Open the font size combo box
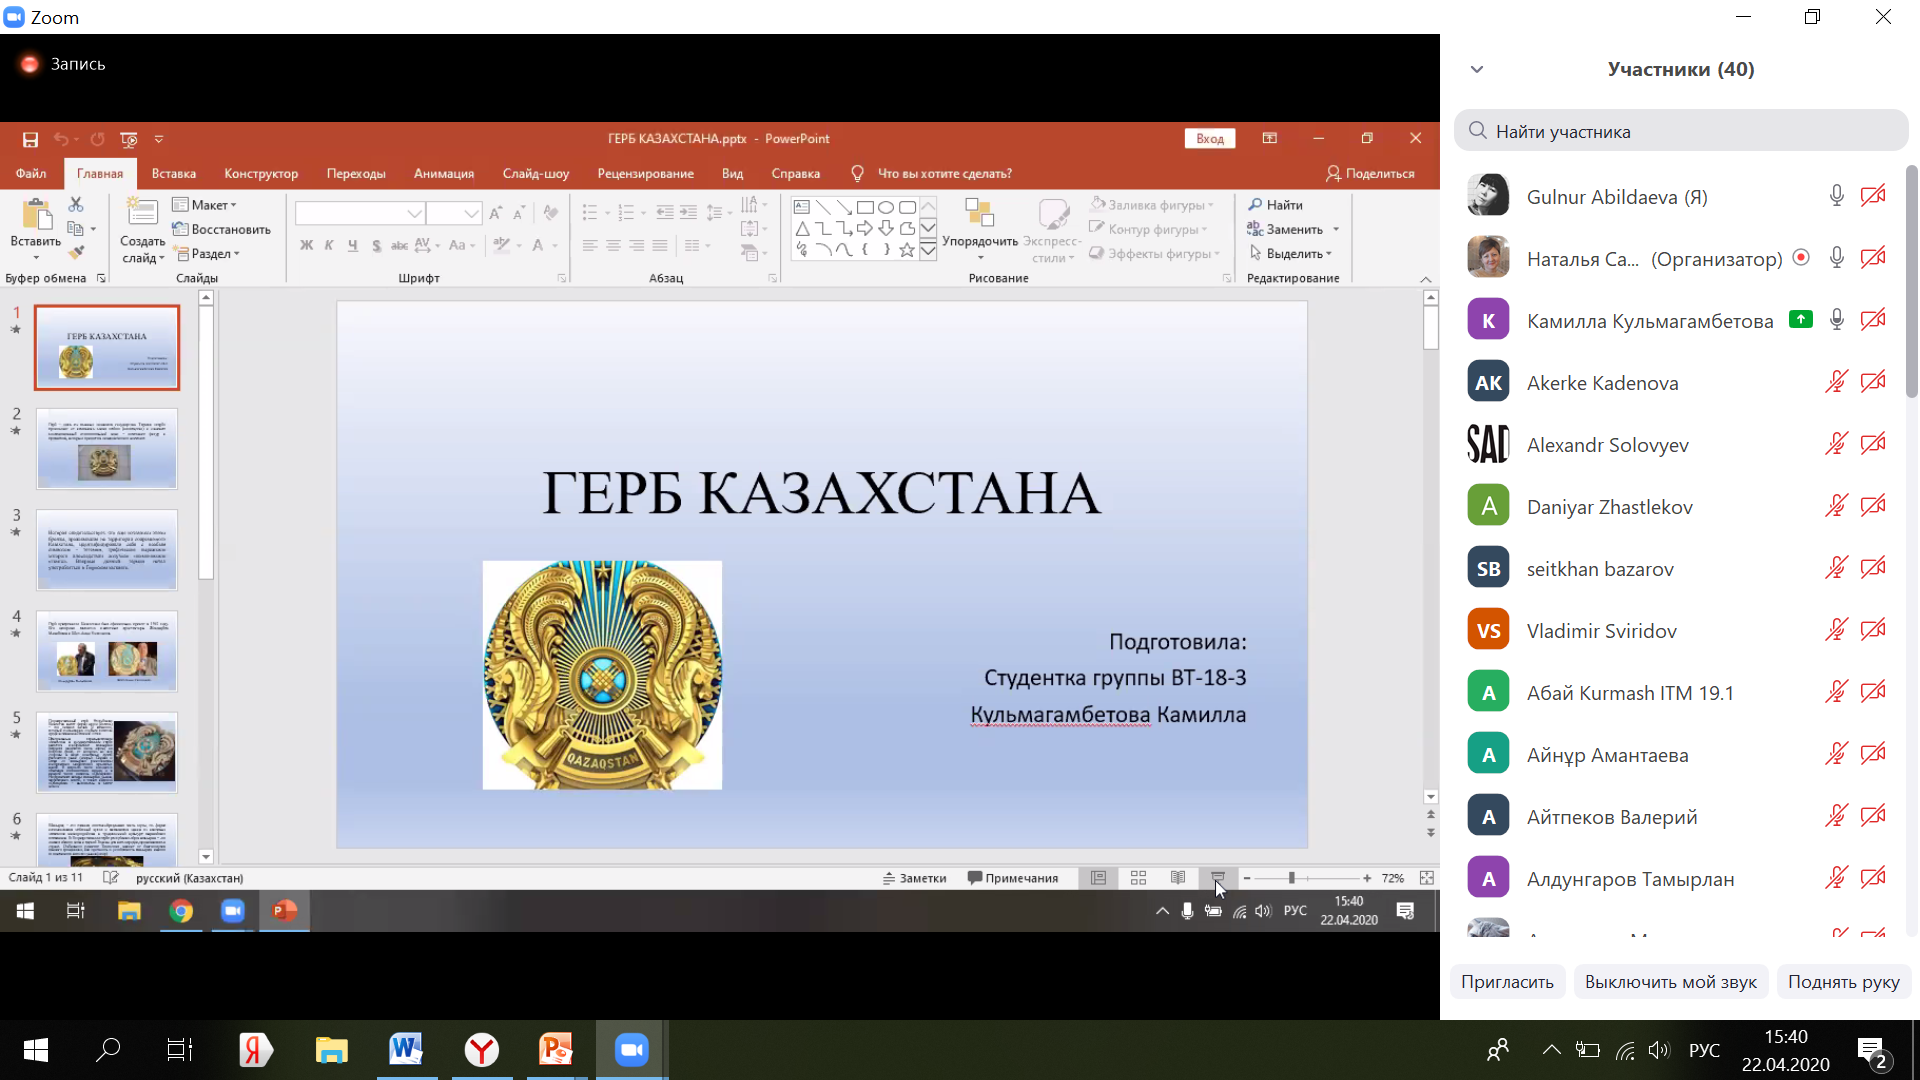1920x1080 pixels. pyautogui.click(x=455, y=213)
